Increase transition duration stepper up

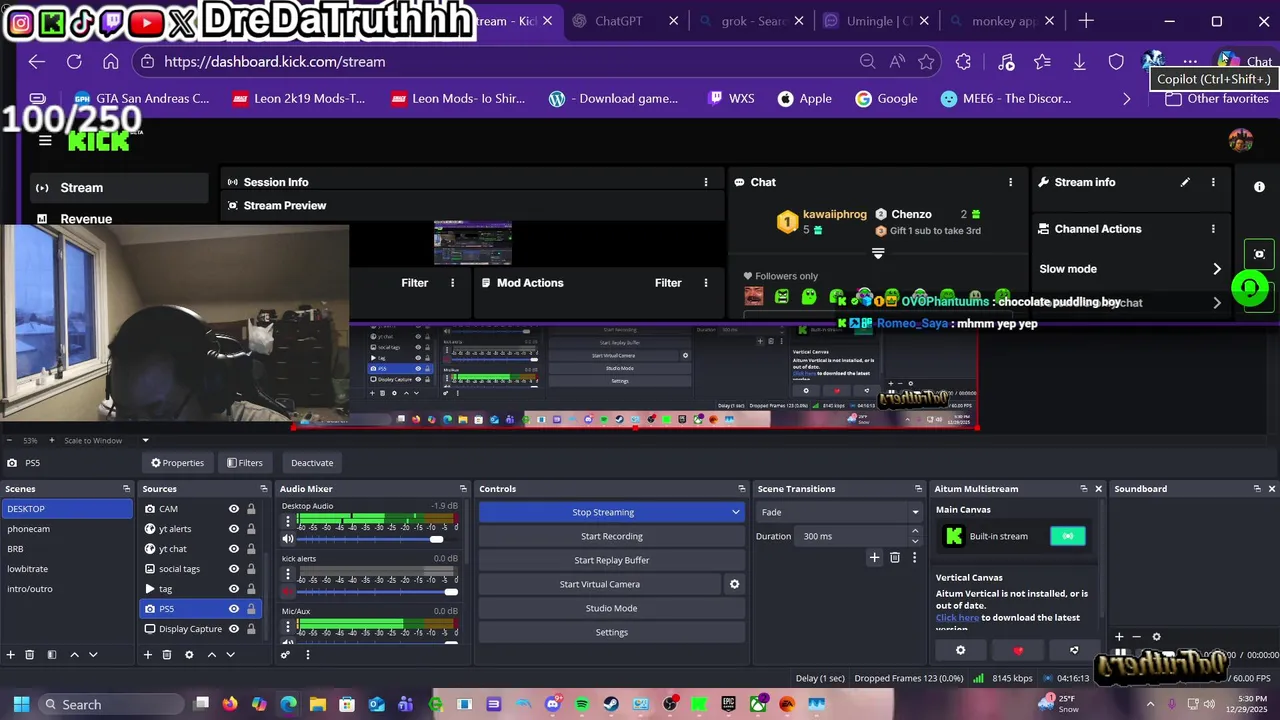click(x=914, y=532)
